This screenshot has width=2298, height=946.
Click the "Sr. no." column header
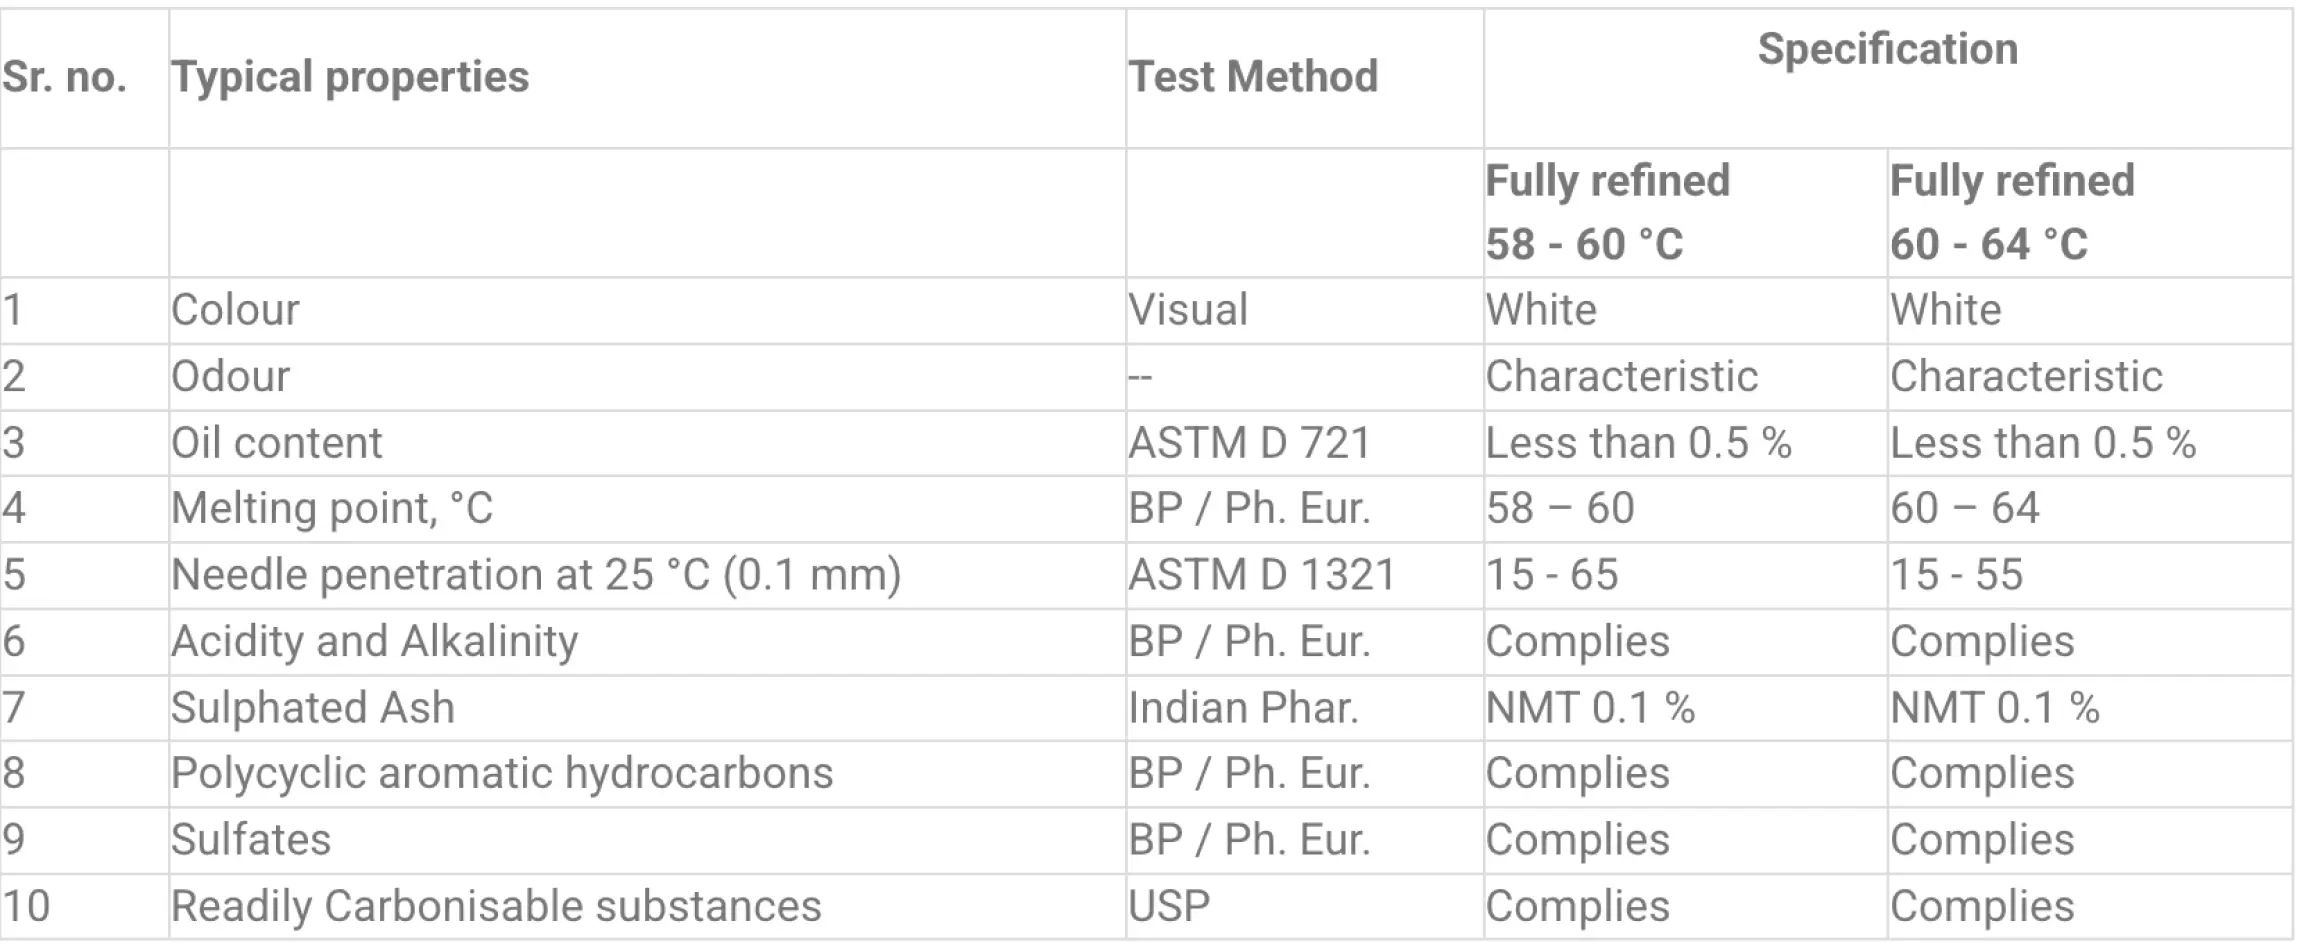[65, 77]
